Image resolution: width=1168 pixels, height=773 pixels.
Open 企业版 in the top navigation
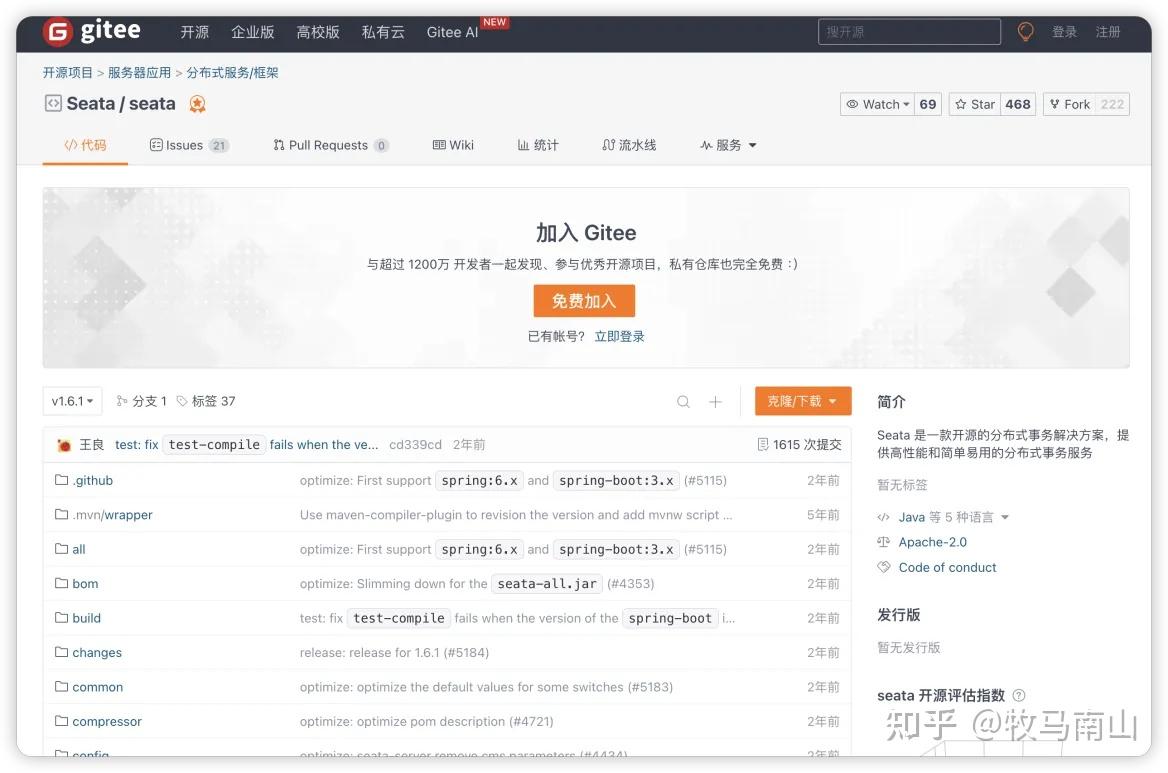click(x=253, y=32)
